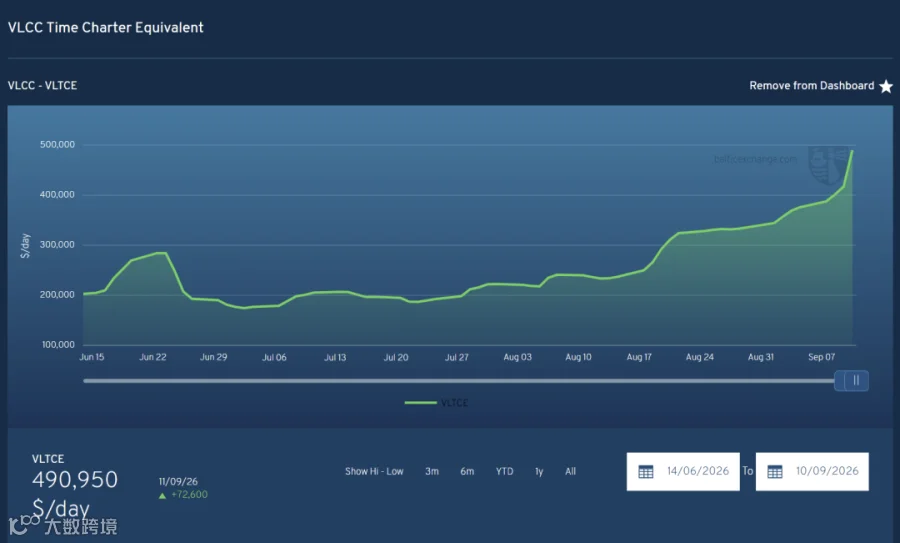Viewport: 900px width, 543px height.
Task: Edit the 14/06/2026 start date field
Action: coord(683,472)
